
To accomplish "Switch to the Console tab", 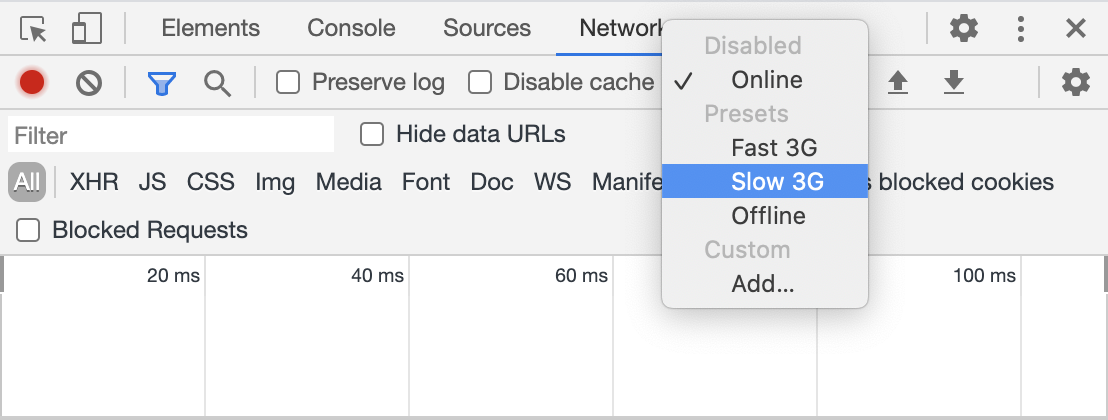I will pos(351,28).
